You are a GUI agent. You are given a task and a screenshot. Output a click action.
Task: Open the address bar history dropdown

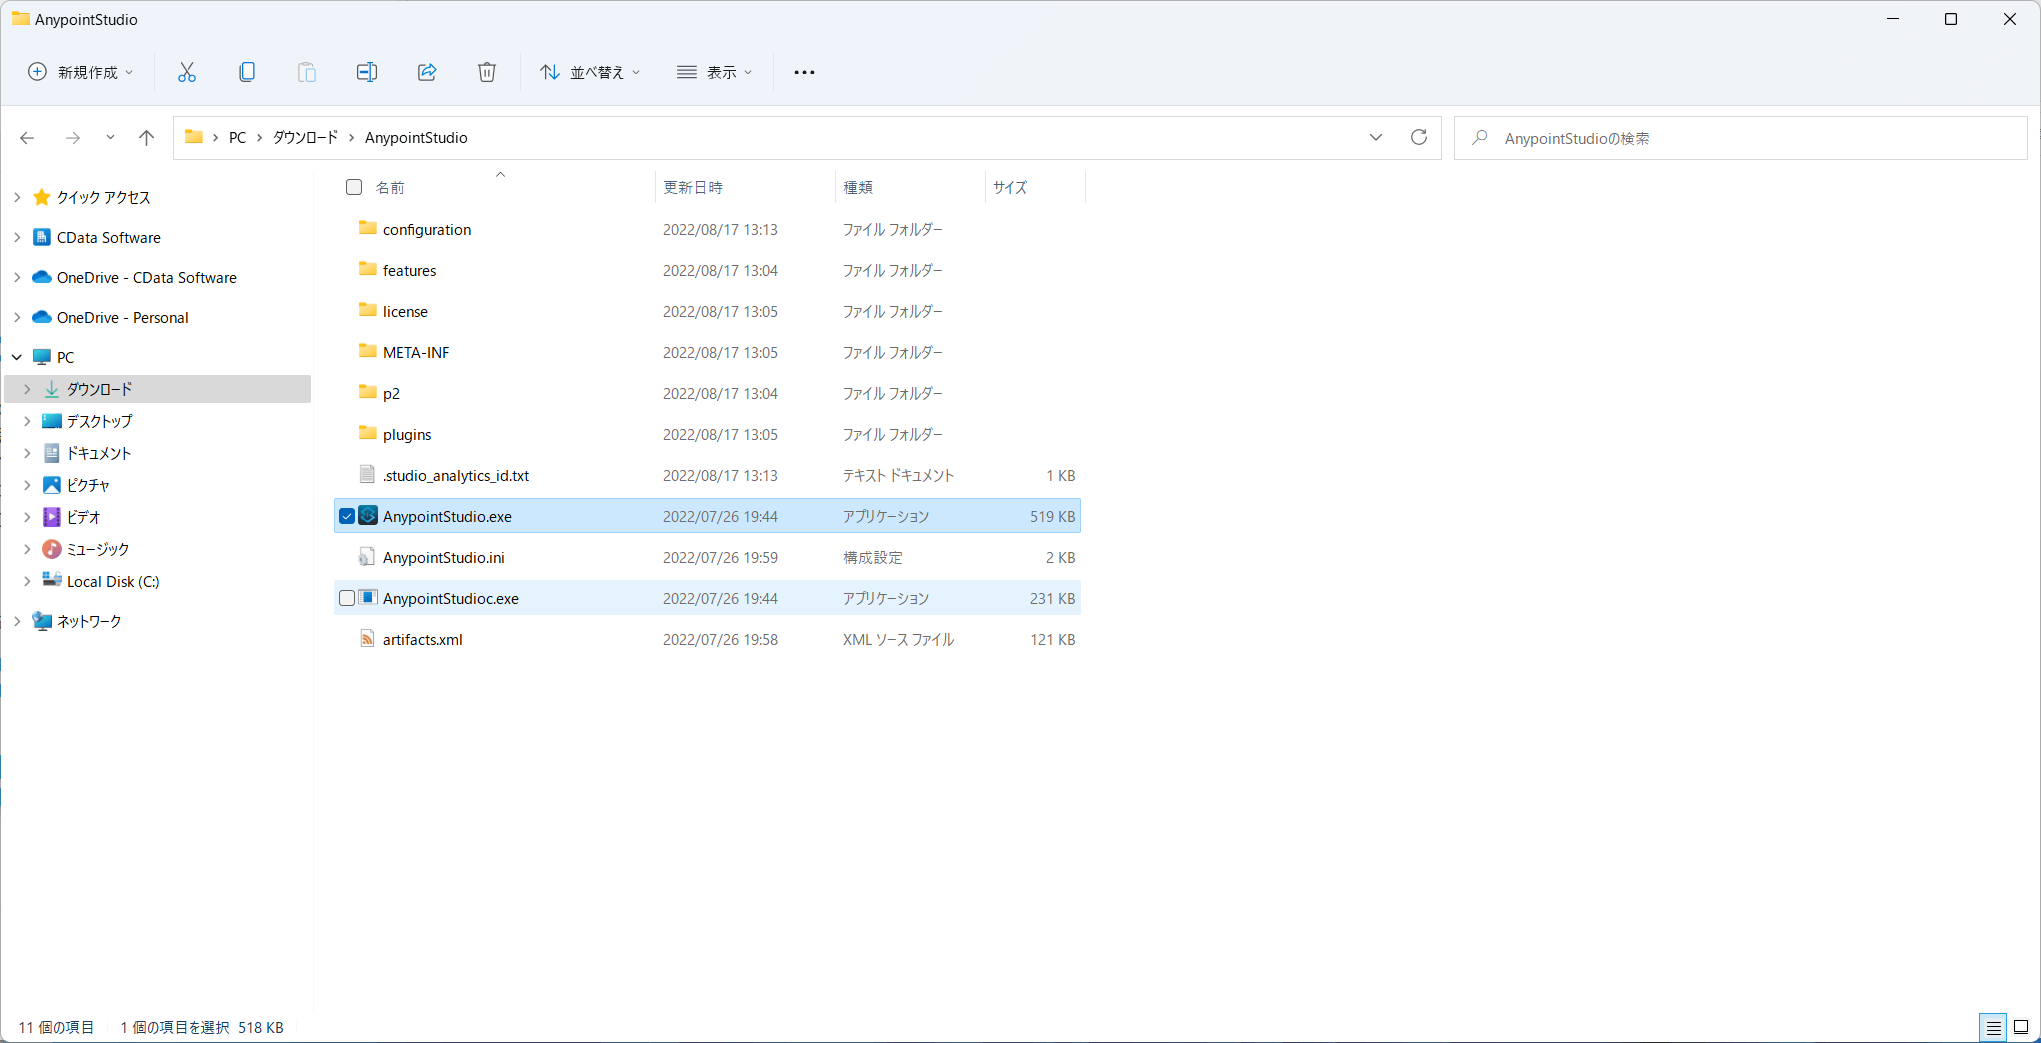[x=1376, y=137]
